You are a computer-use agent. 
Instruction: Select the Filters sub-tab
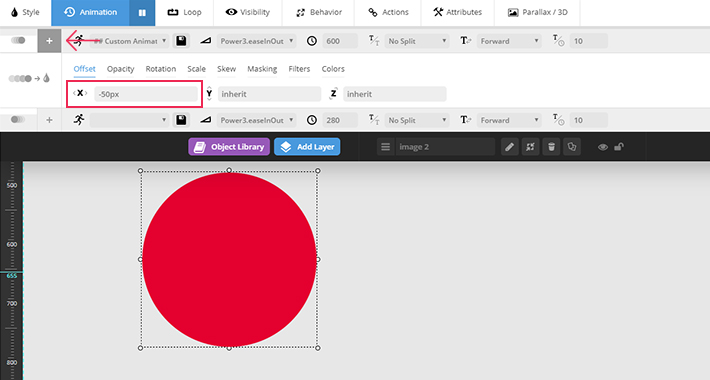(x=299, y=69)
